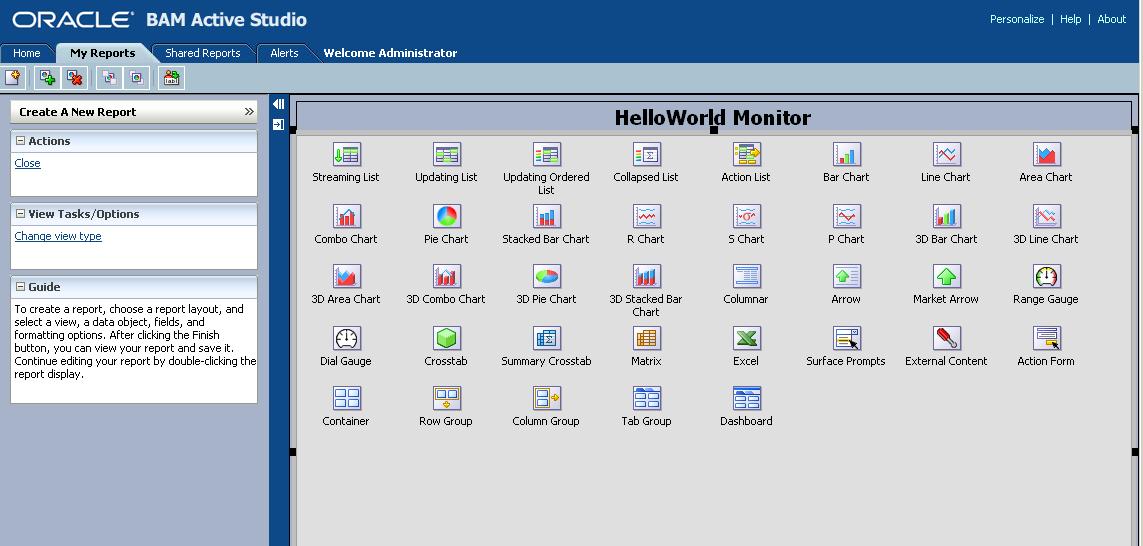Choose the Pie Chart view type
Viewport: 1143px width, 546px height.
(x=446, y=217)
